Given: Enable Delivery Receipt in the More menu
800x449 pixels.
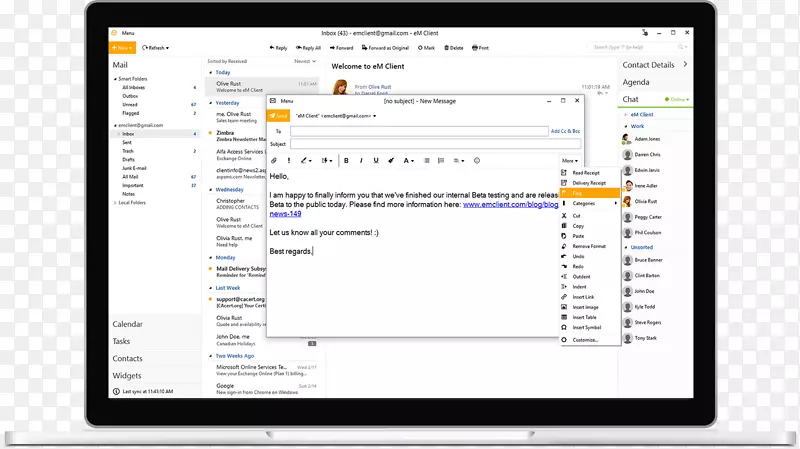Looking at the screenshot, I should [589, 183].
